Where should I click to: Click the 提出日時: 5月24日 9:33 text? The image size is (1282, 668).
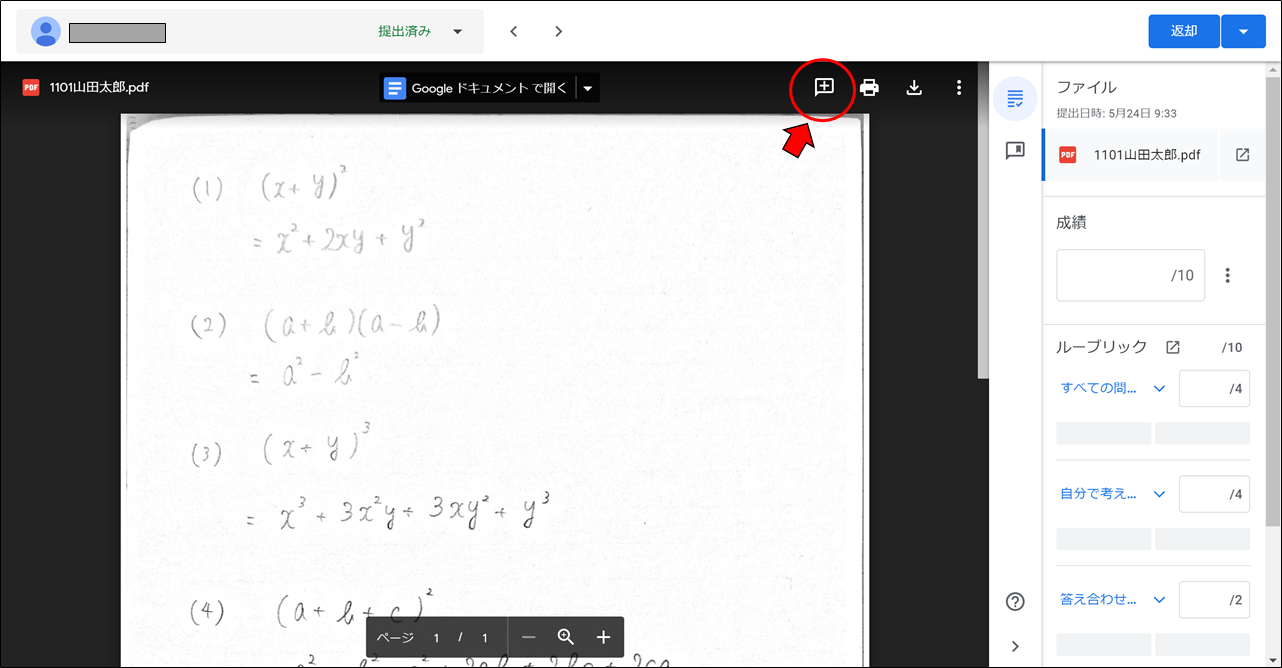(x=1116, y=113)
